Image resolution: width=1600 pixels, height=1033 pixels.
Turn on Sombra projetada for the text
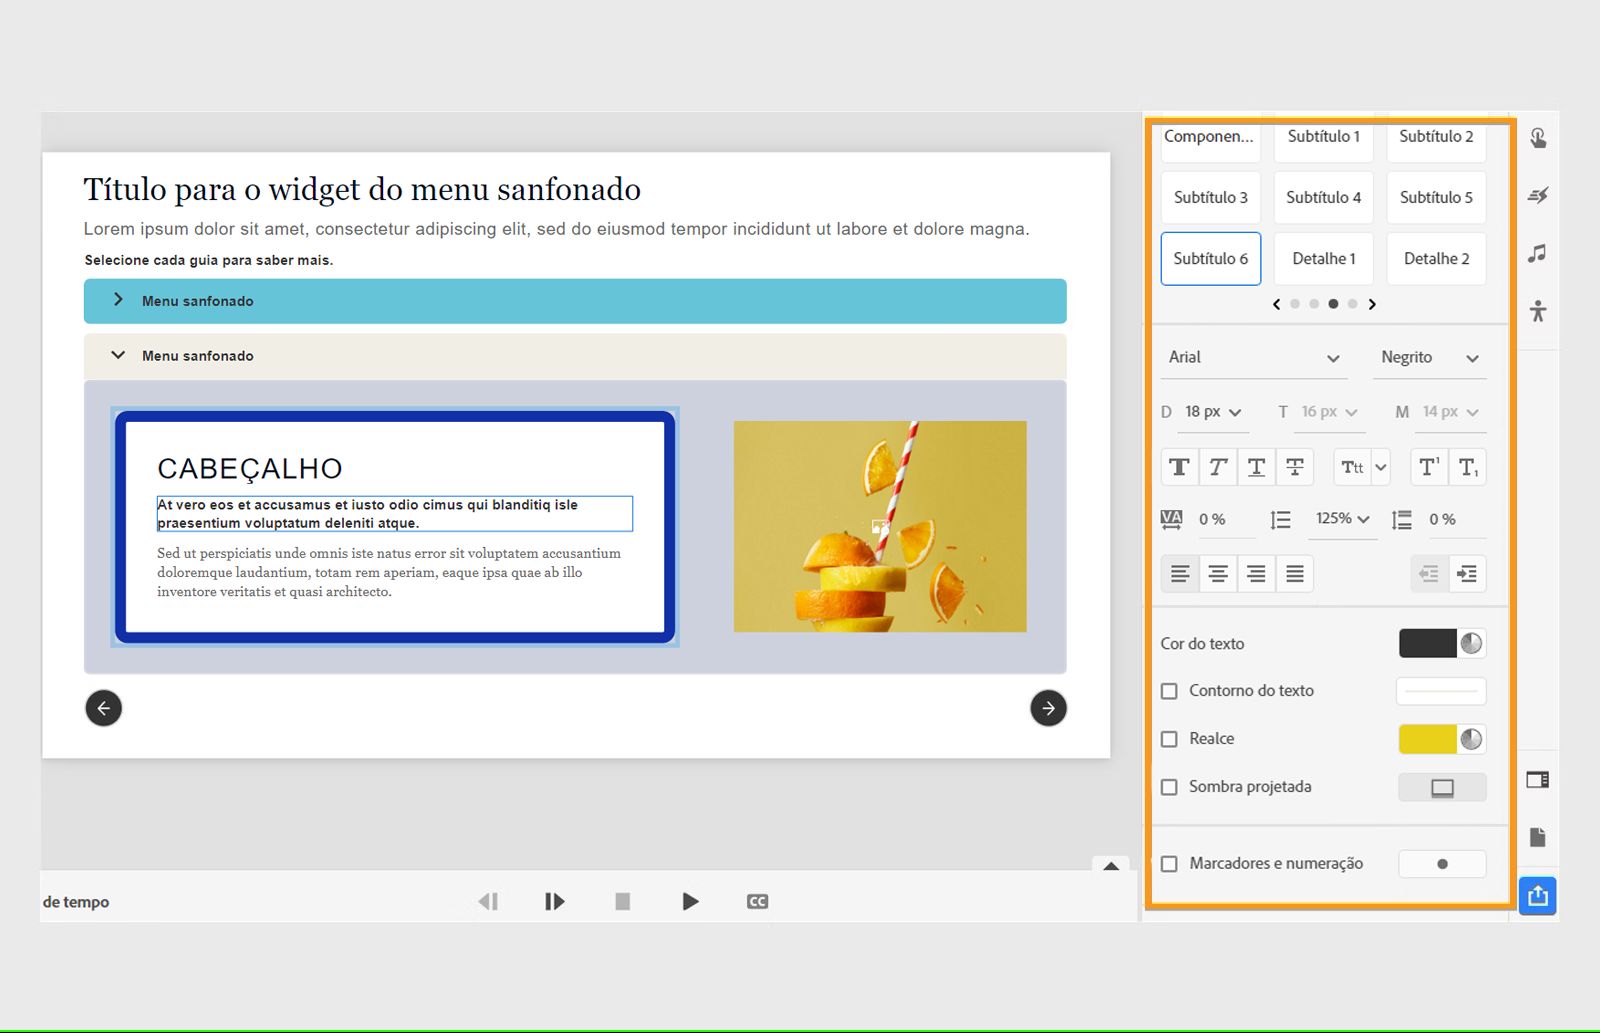(1169, 787)
